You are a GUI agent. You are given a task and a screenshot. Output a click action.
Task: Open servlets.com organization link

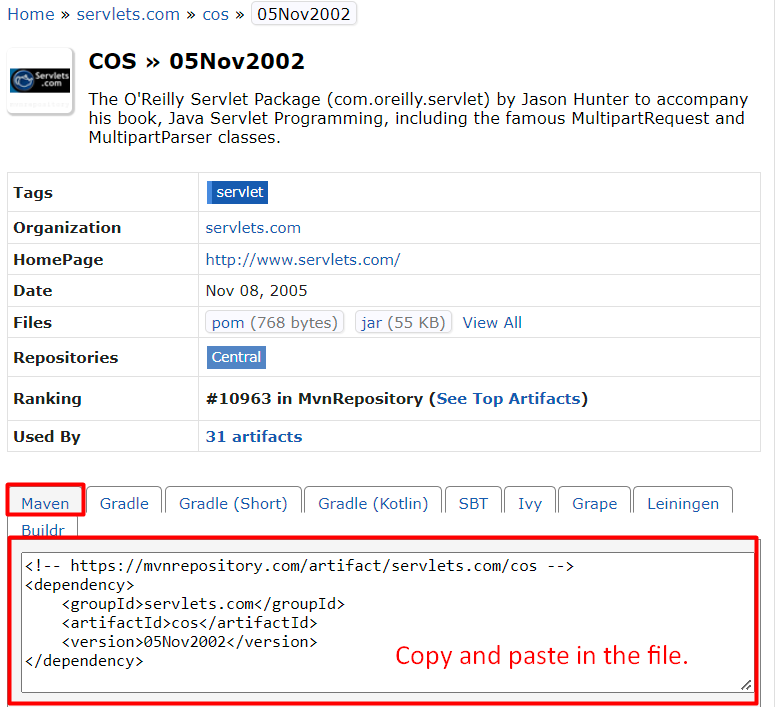pyautogui.click(x=253, y=228)
